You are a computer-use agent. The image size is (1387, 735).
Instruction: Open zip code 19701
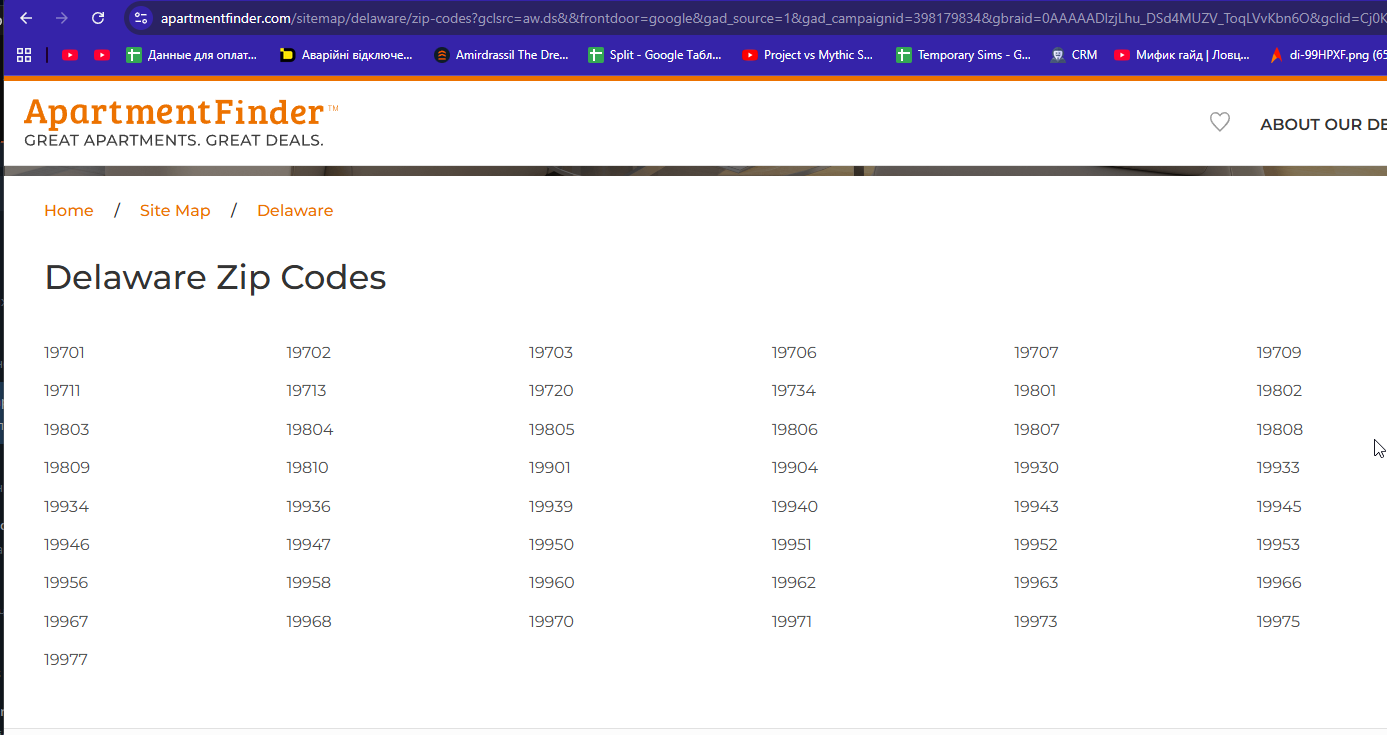(x=64, y=352)
